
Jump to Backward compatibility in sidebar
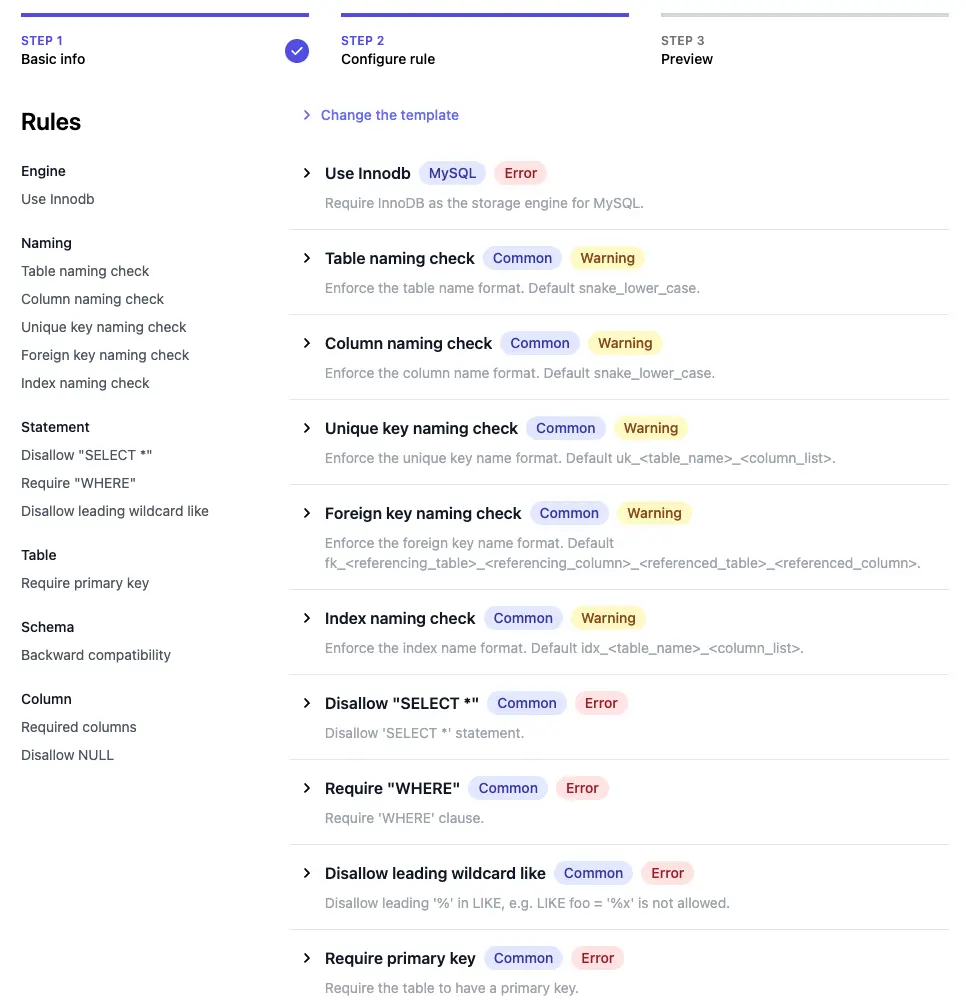96,655
